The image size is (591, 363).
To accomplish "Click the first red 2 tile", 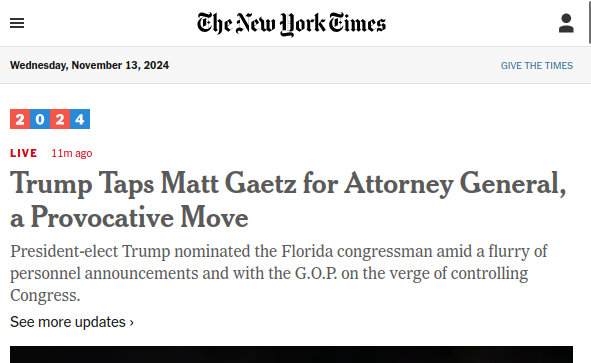I will pyautogui.click(x=20, y=119).
